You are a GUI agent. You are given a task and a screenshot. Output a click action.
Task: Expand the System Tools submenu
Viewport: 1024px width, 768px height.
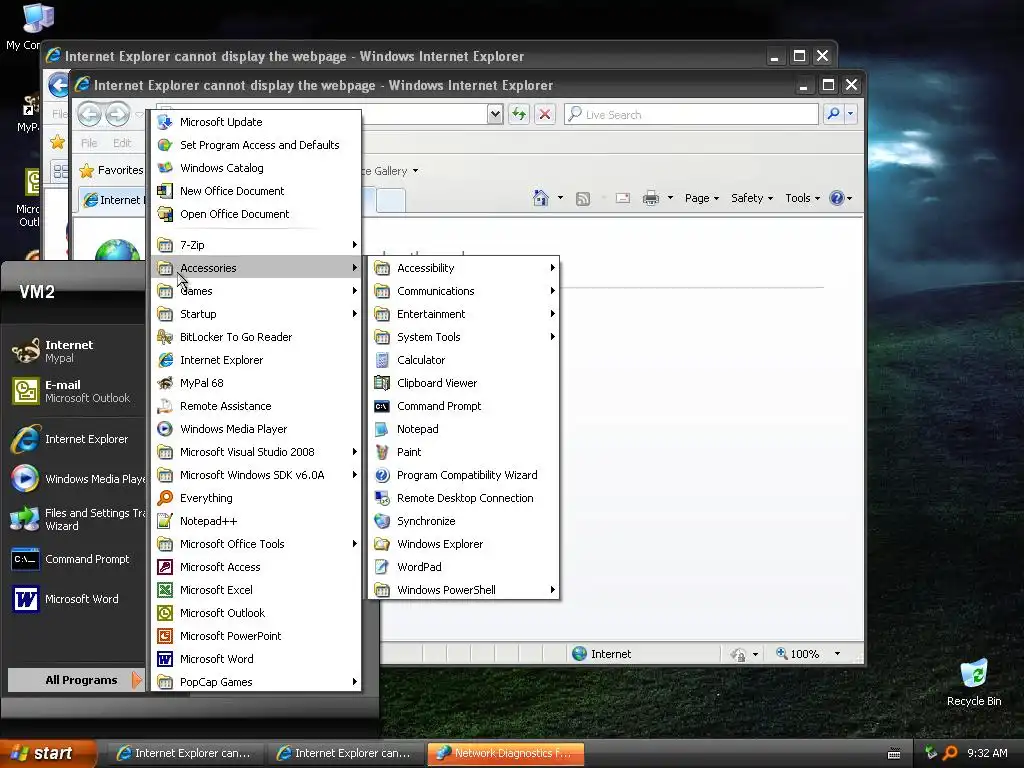[464, 337]
